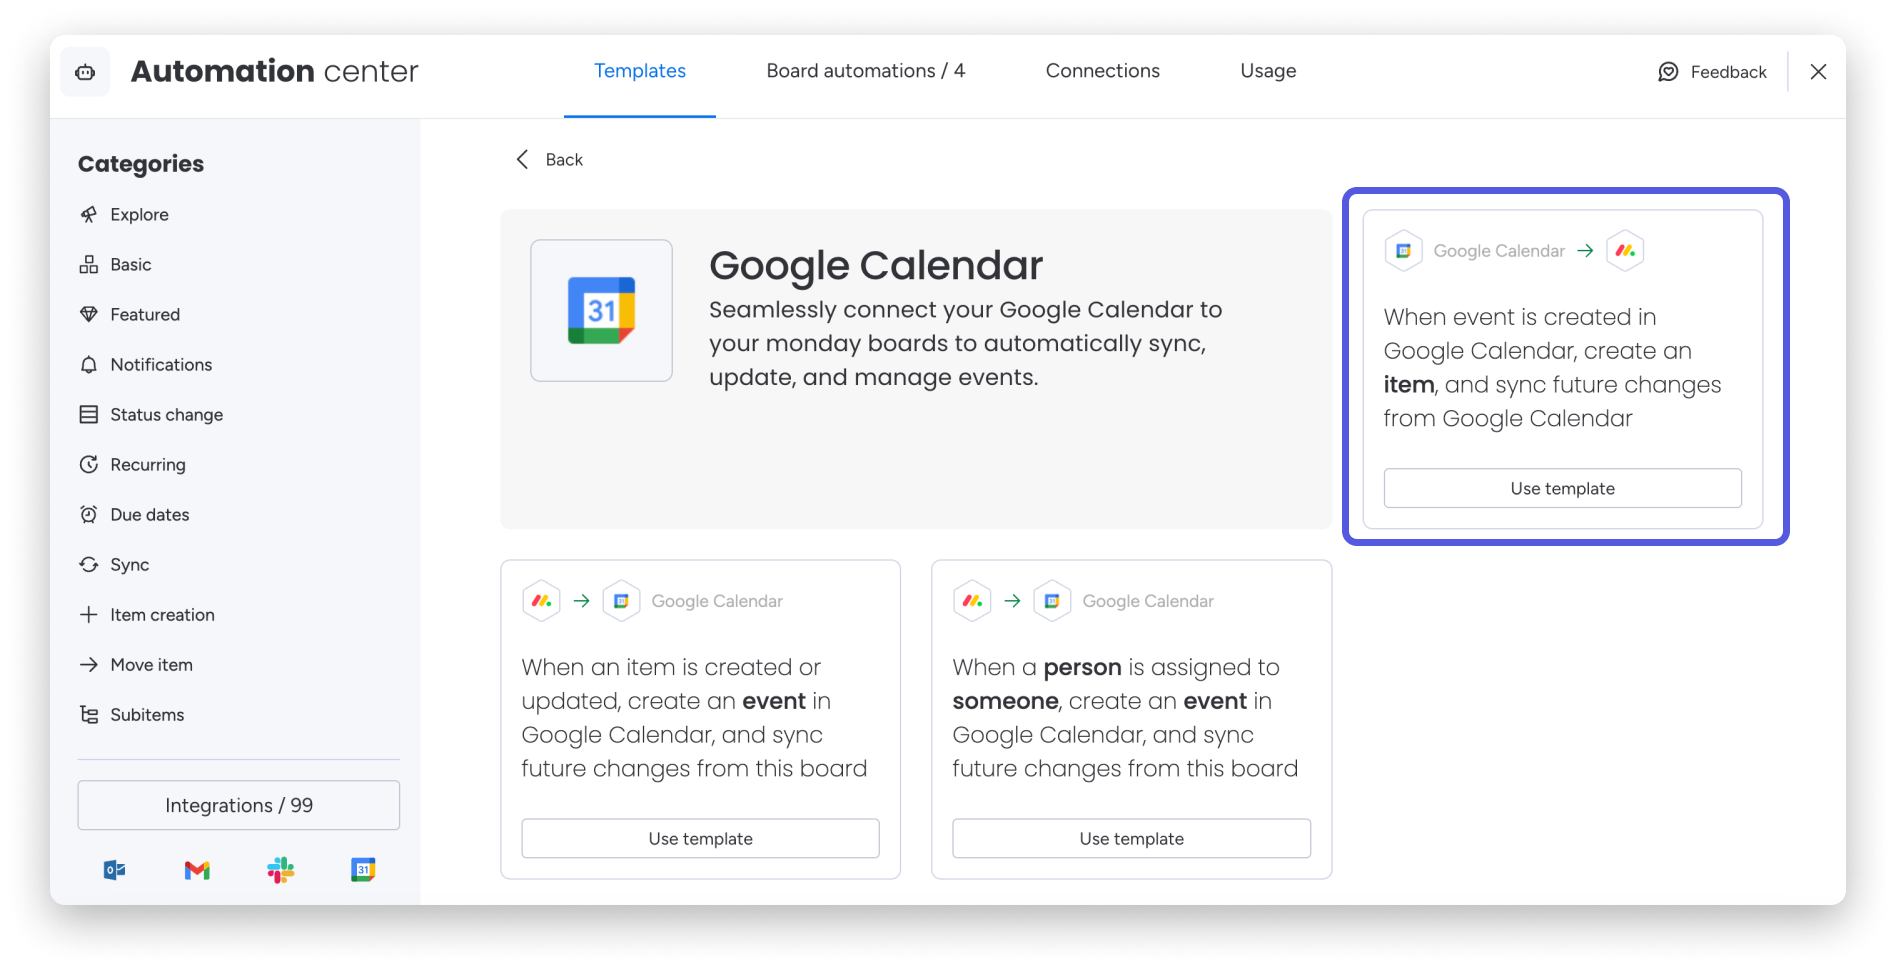Click the large Google Calendar logo

(601, 310)
